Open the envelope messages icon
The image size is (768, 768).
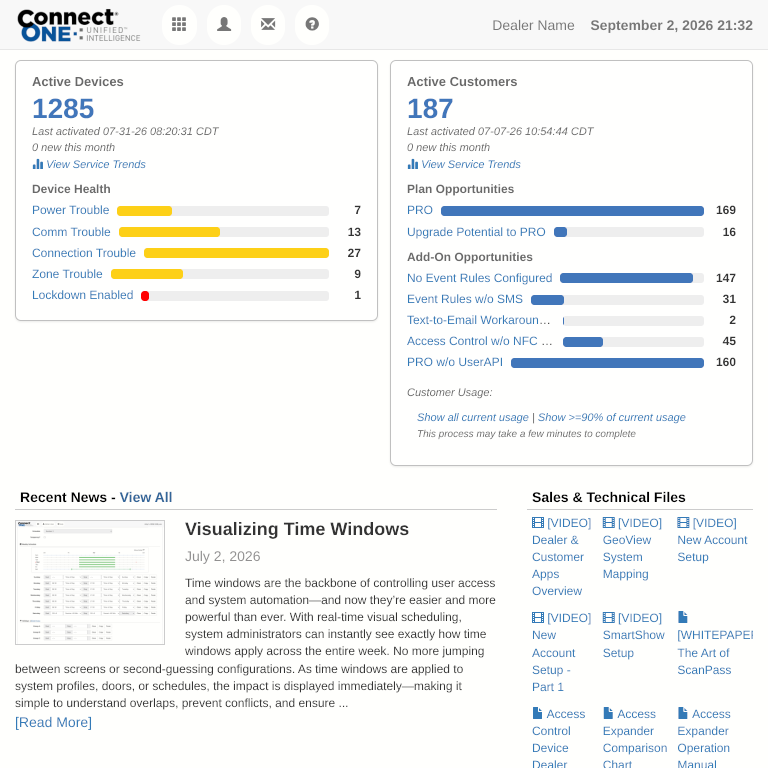coord(268,24)
